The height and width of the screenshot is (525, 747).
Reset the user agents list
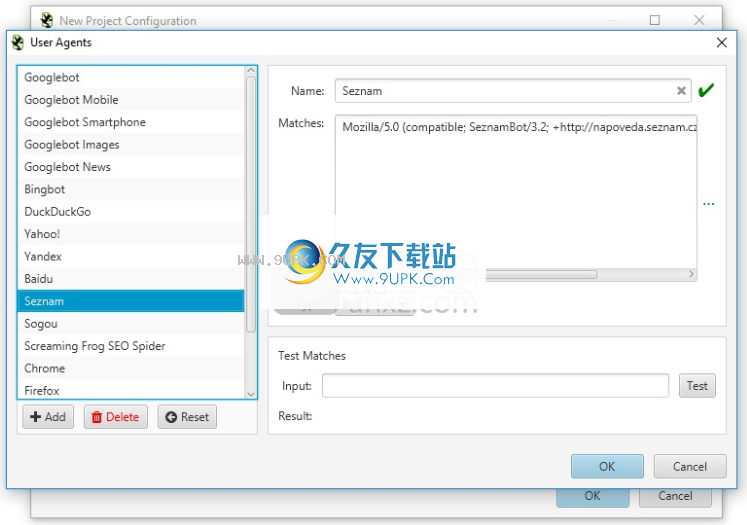tap(187, 417)
